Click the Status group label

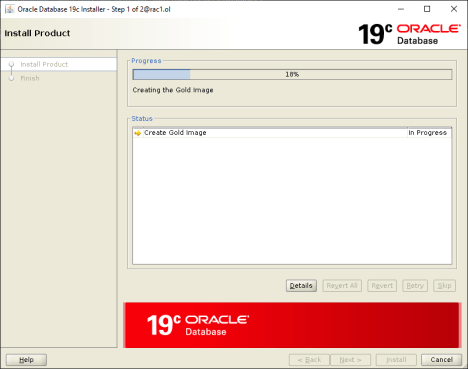(x=142, y=119)
